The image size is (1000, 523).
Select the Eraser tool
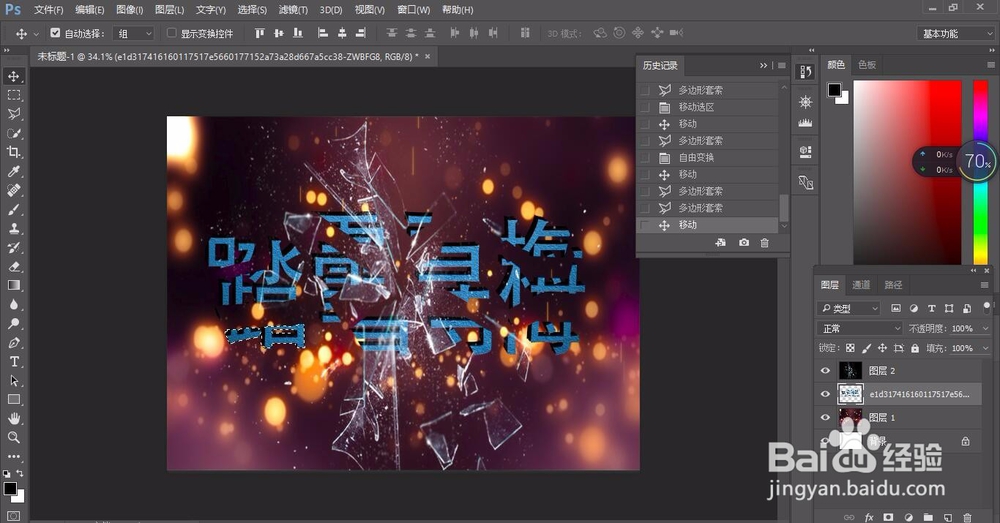click(13, 267)
